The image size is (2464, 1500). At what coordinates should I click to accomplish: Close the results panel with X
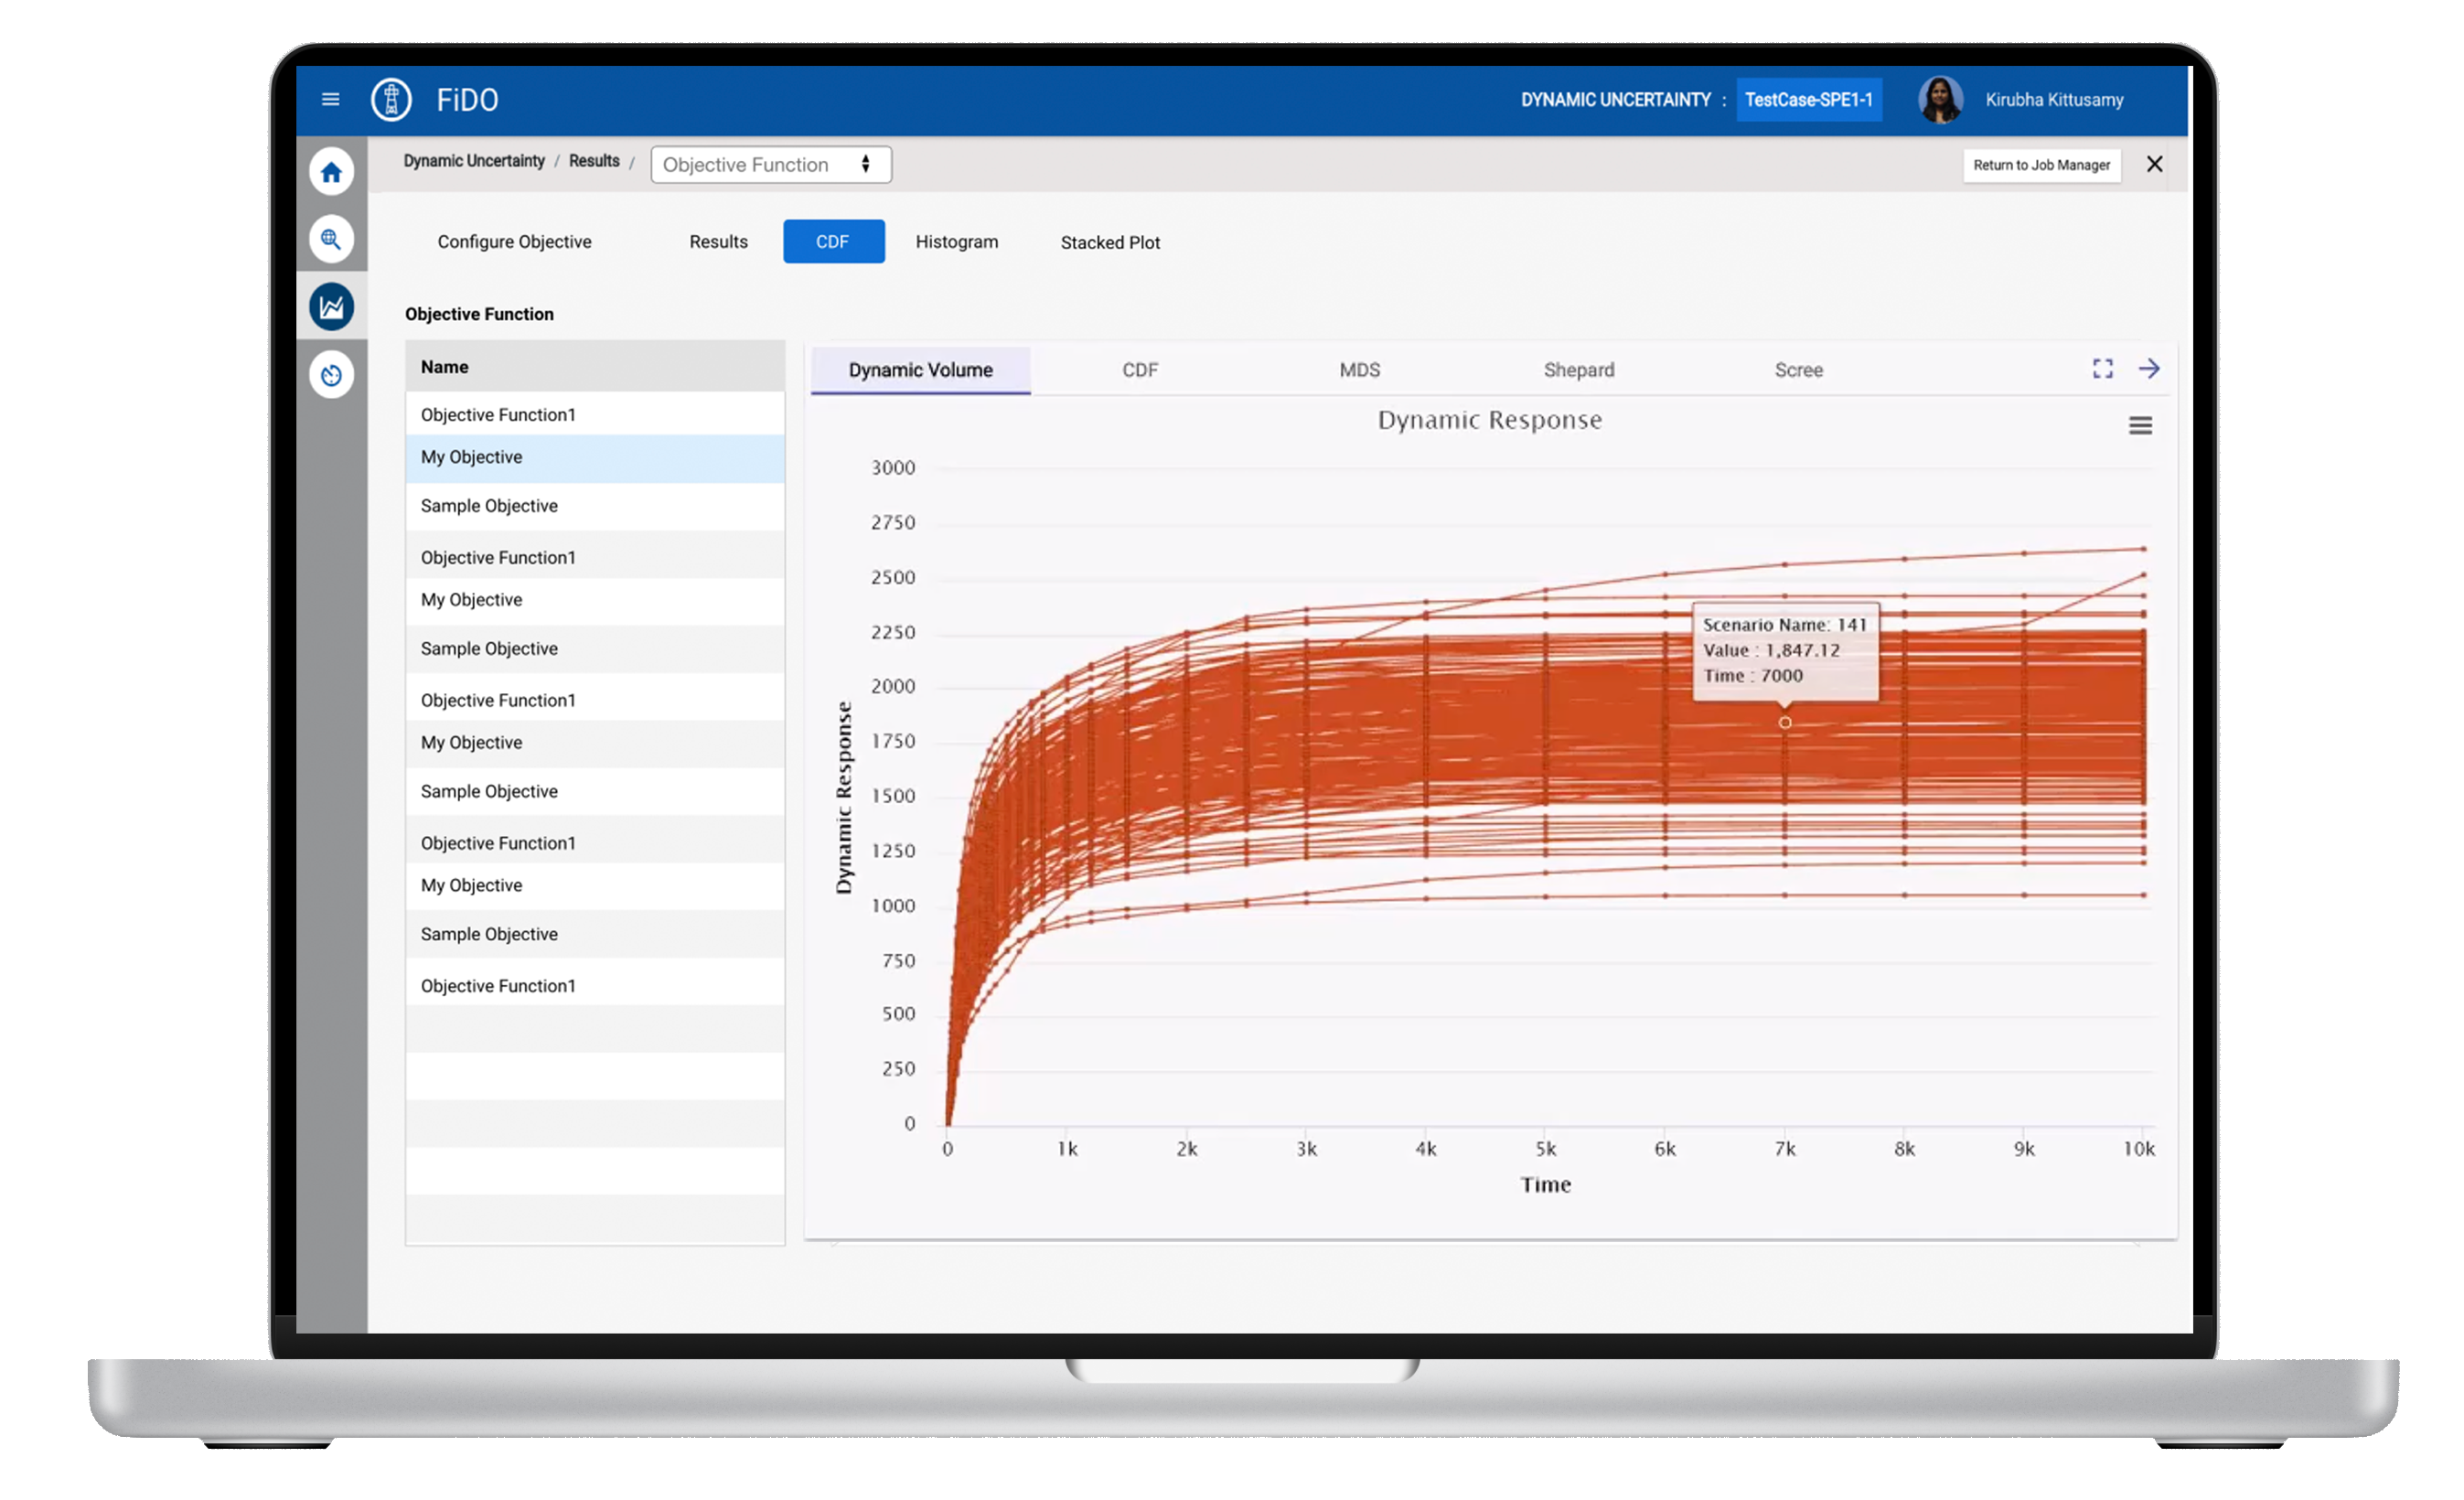(x=2154, y=164)
